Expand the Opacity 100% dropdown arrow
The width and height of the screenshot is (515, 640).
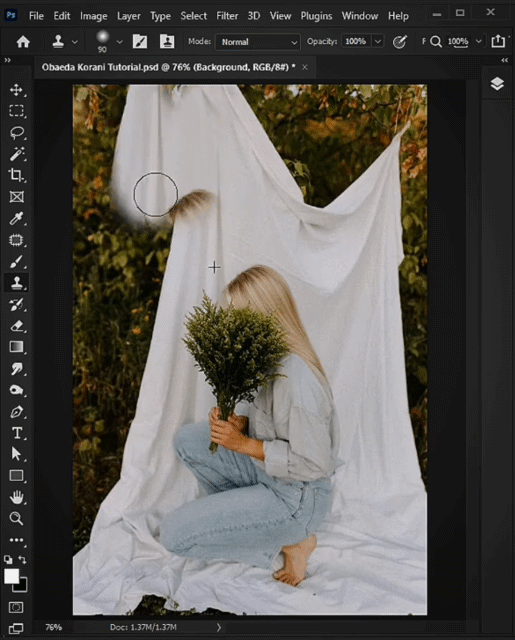(x=378, y=42)
